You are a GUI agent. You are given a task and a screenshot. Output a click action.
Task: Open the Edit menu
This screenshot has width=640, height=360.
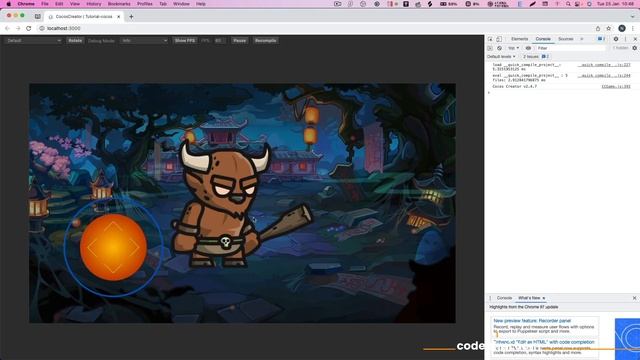(59, 4)
